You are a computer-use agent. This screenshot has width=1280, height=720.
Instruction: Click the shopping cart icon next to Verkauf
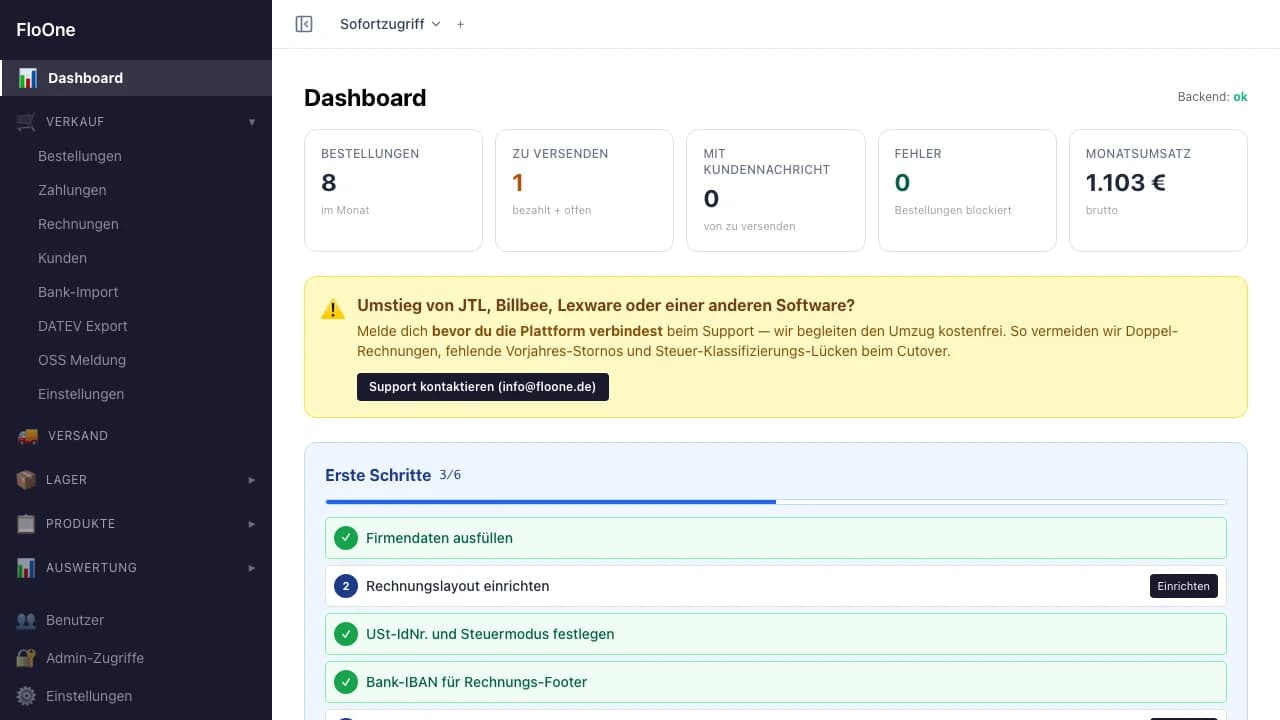[27, 122]
